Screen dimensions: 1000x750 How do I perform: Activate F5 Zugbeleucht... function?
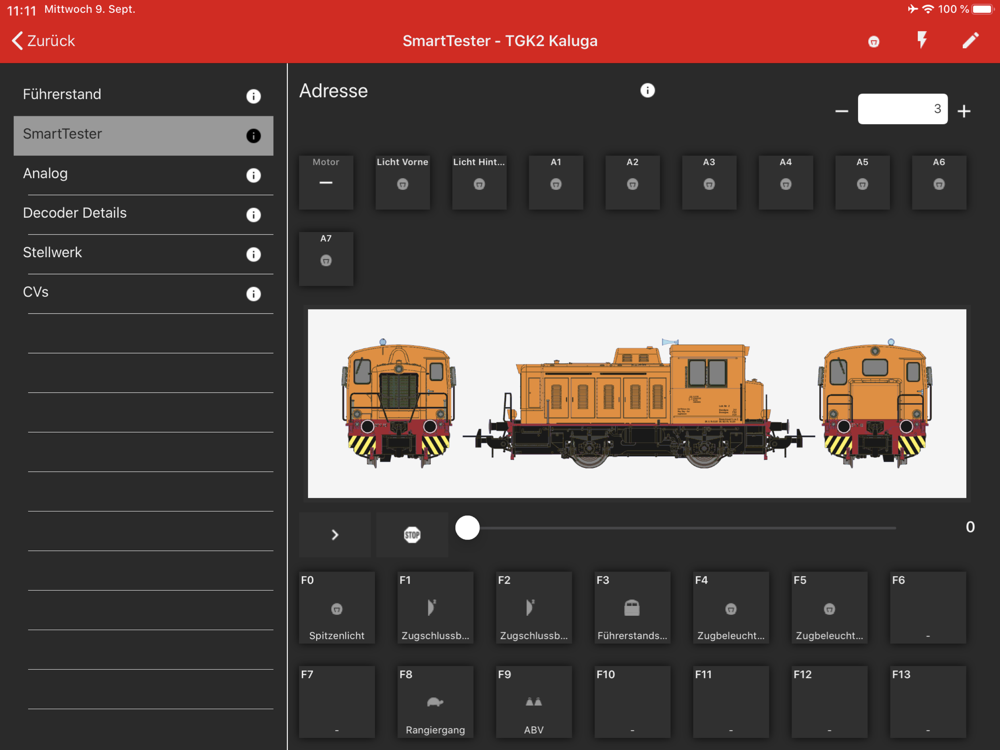pyautogui.click(x=829, y=608)
